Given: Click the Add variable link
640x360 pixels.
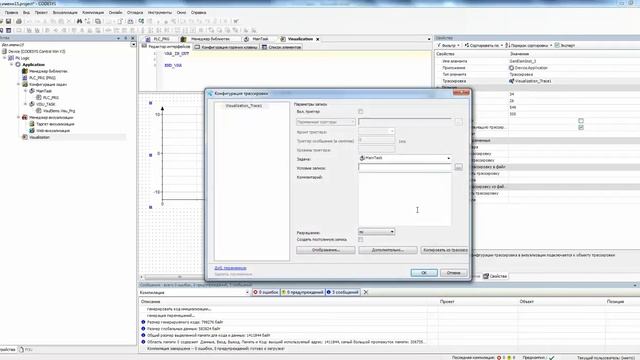Looking at the screenshot, I should pyautogui.click(x=230, y=268).
